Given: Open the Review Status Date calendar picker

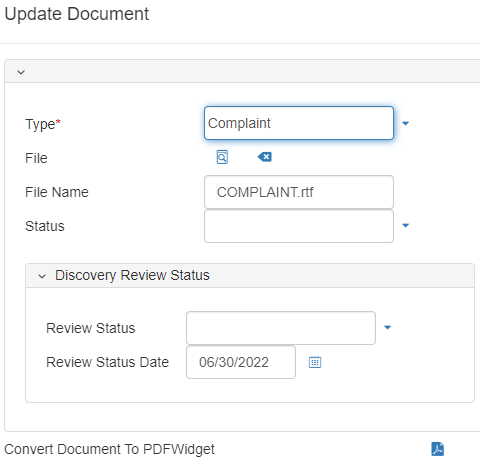Looking at the screenshot, I should tap(315, 362).
